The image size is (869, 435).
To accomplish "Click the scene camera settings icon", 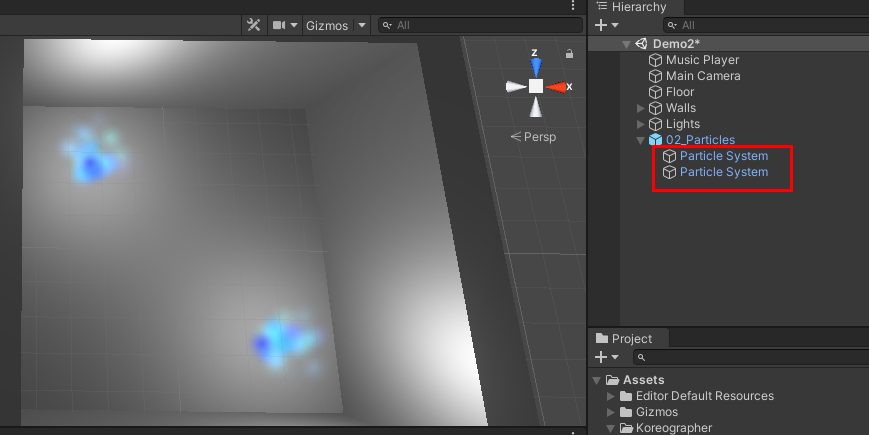I will (279, 25).
